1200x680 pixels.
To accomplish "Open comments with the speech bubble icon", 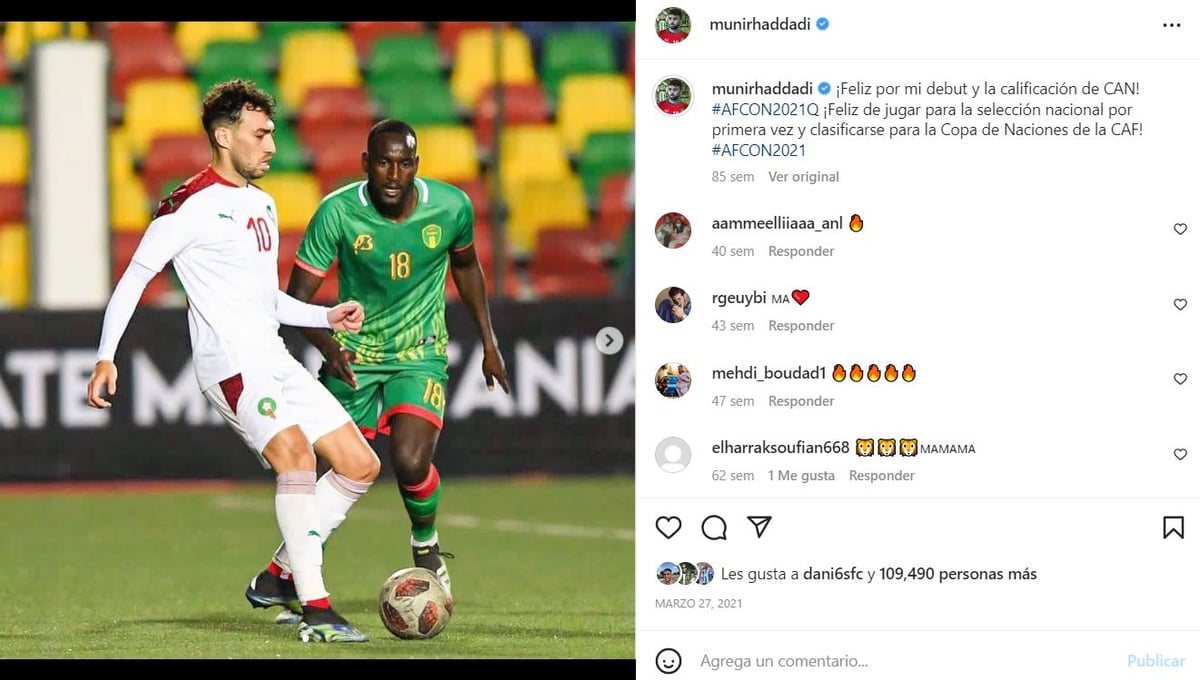I will click(714, 527).
